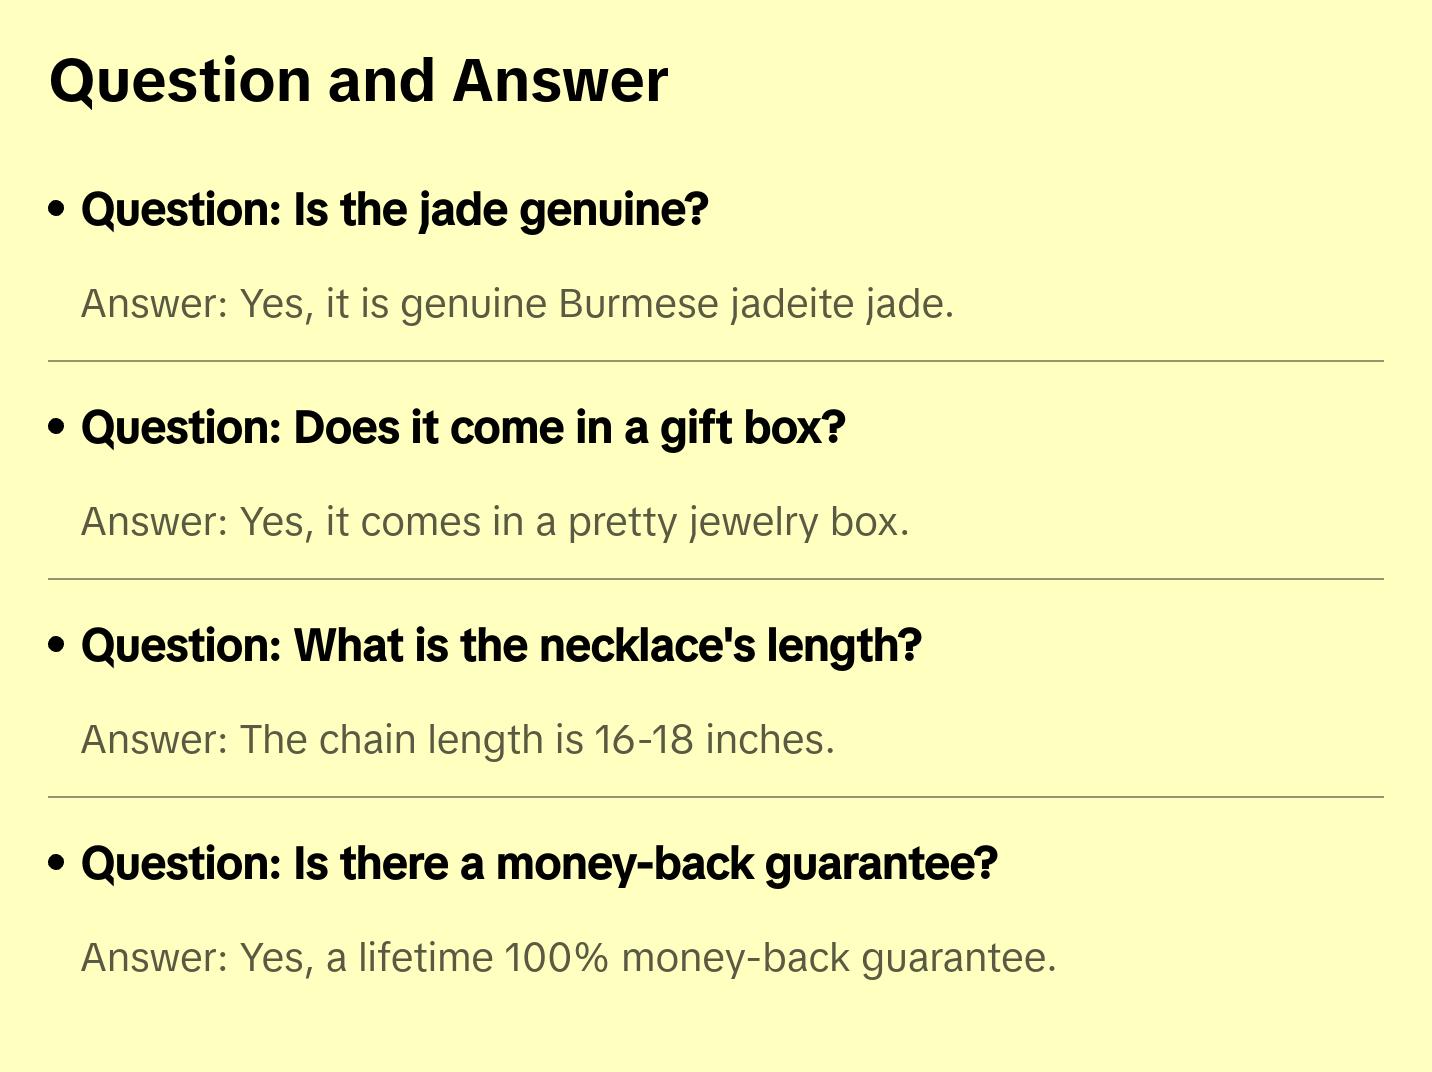The image size is (1432, 1072).
Task: Select the "Is the jade genuine?" question
Action: (395, 210)
